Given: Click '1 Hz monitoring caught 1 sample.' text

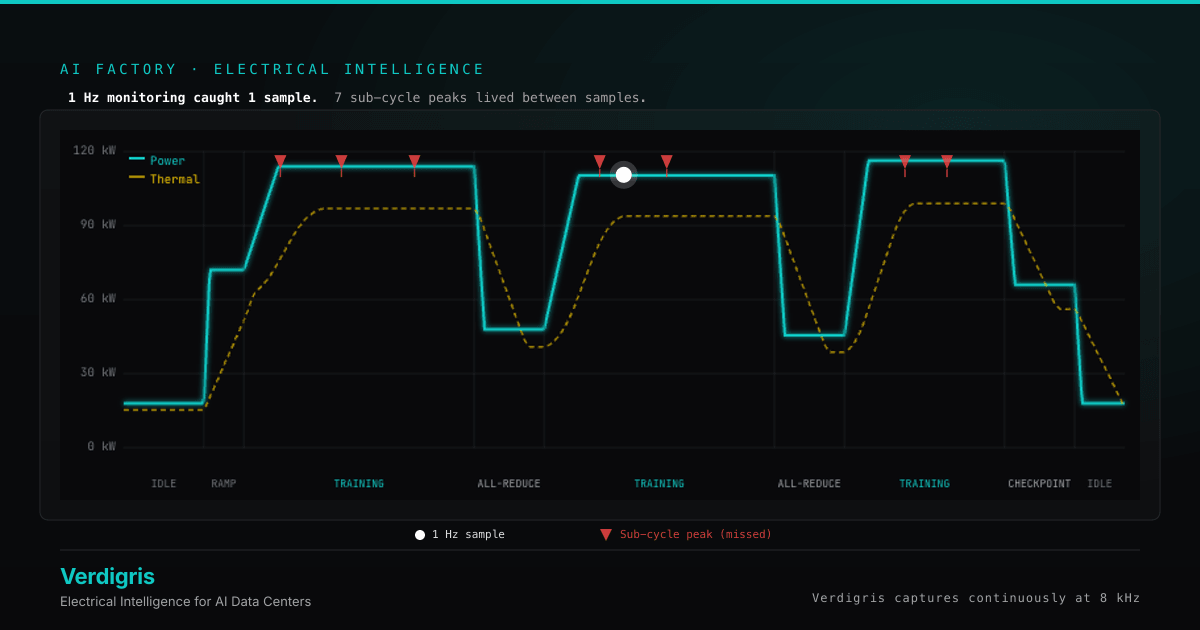Looking at the screenshot, I should [193, 98].
